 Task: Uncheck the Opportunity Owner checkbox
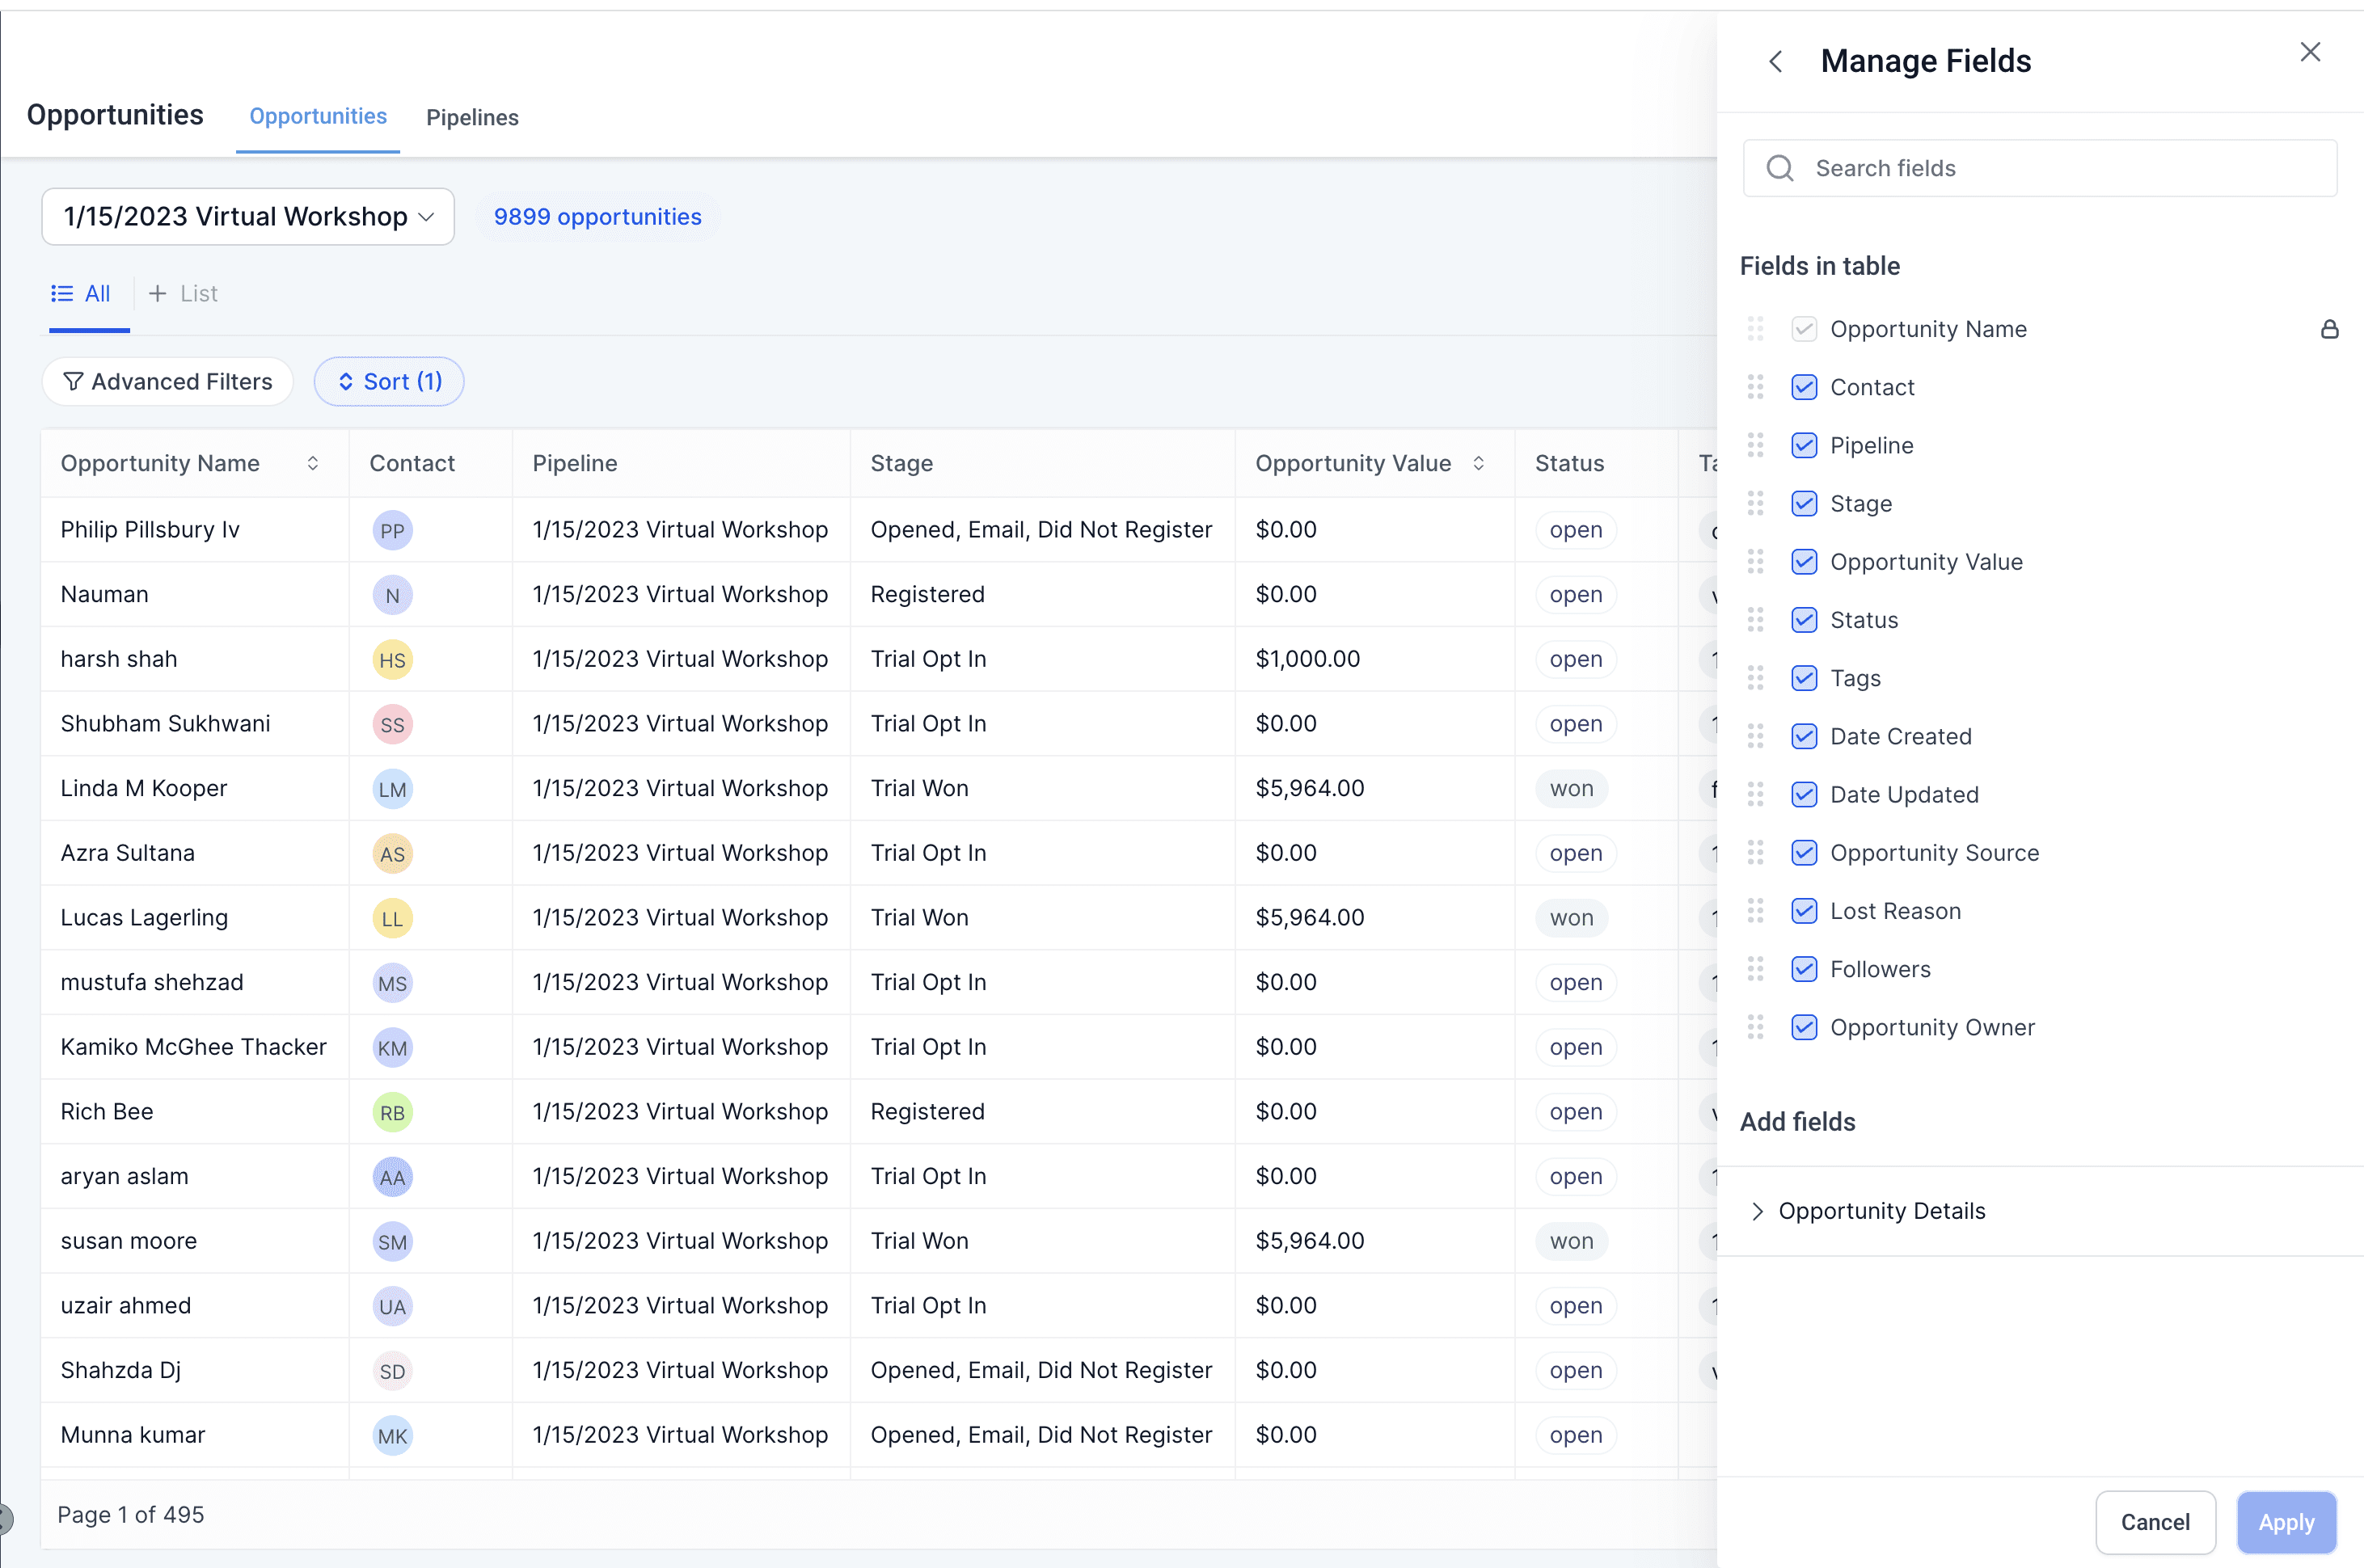coord(1804,1027)
